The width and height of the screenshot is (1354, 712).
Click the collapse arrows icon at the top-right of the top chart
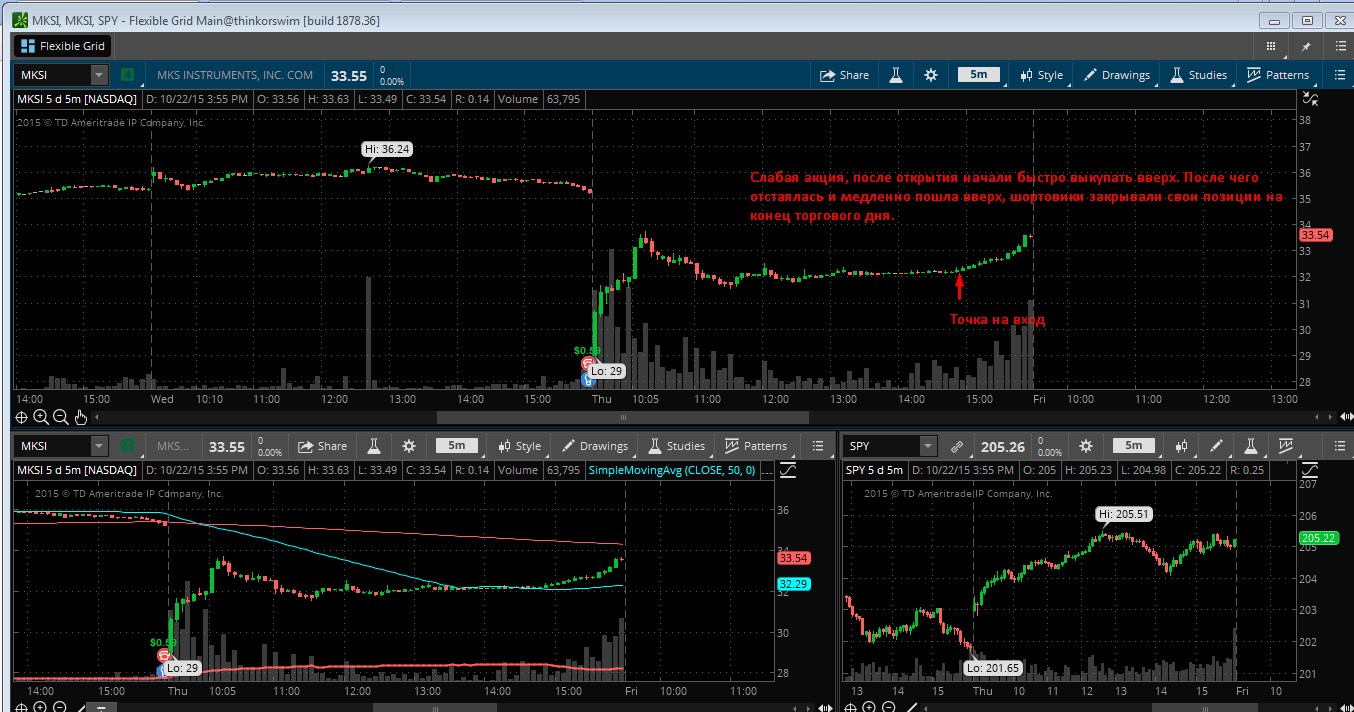click(x=1311, y=99)
